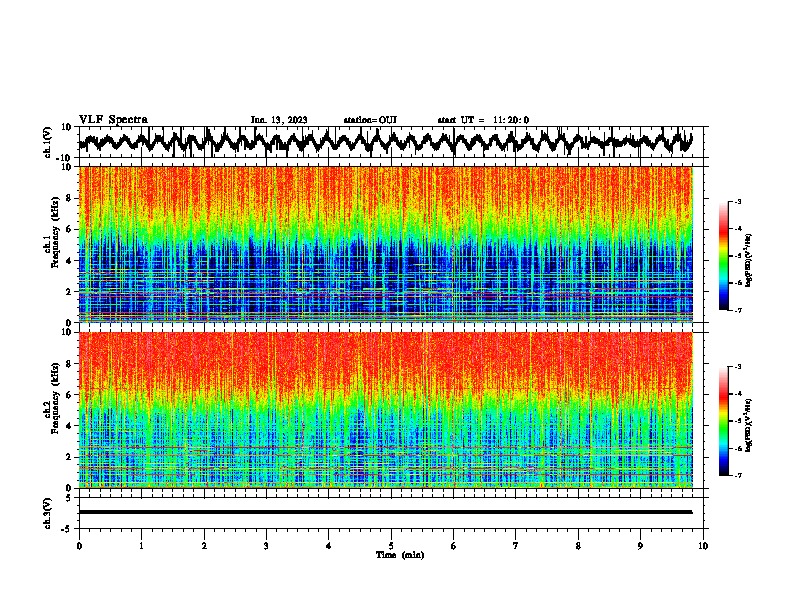Click the -7 label on ch.1 colorbar
The width and height of the screenshot is (792, 612).
738,310
